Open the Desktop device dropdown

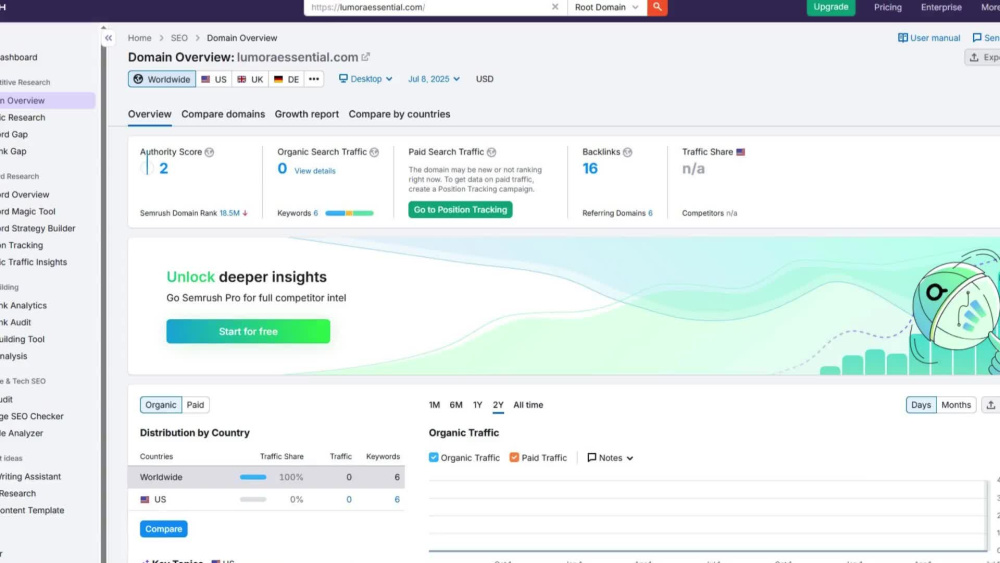(365, 79)
